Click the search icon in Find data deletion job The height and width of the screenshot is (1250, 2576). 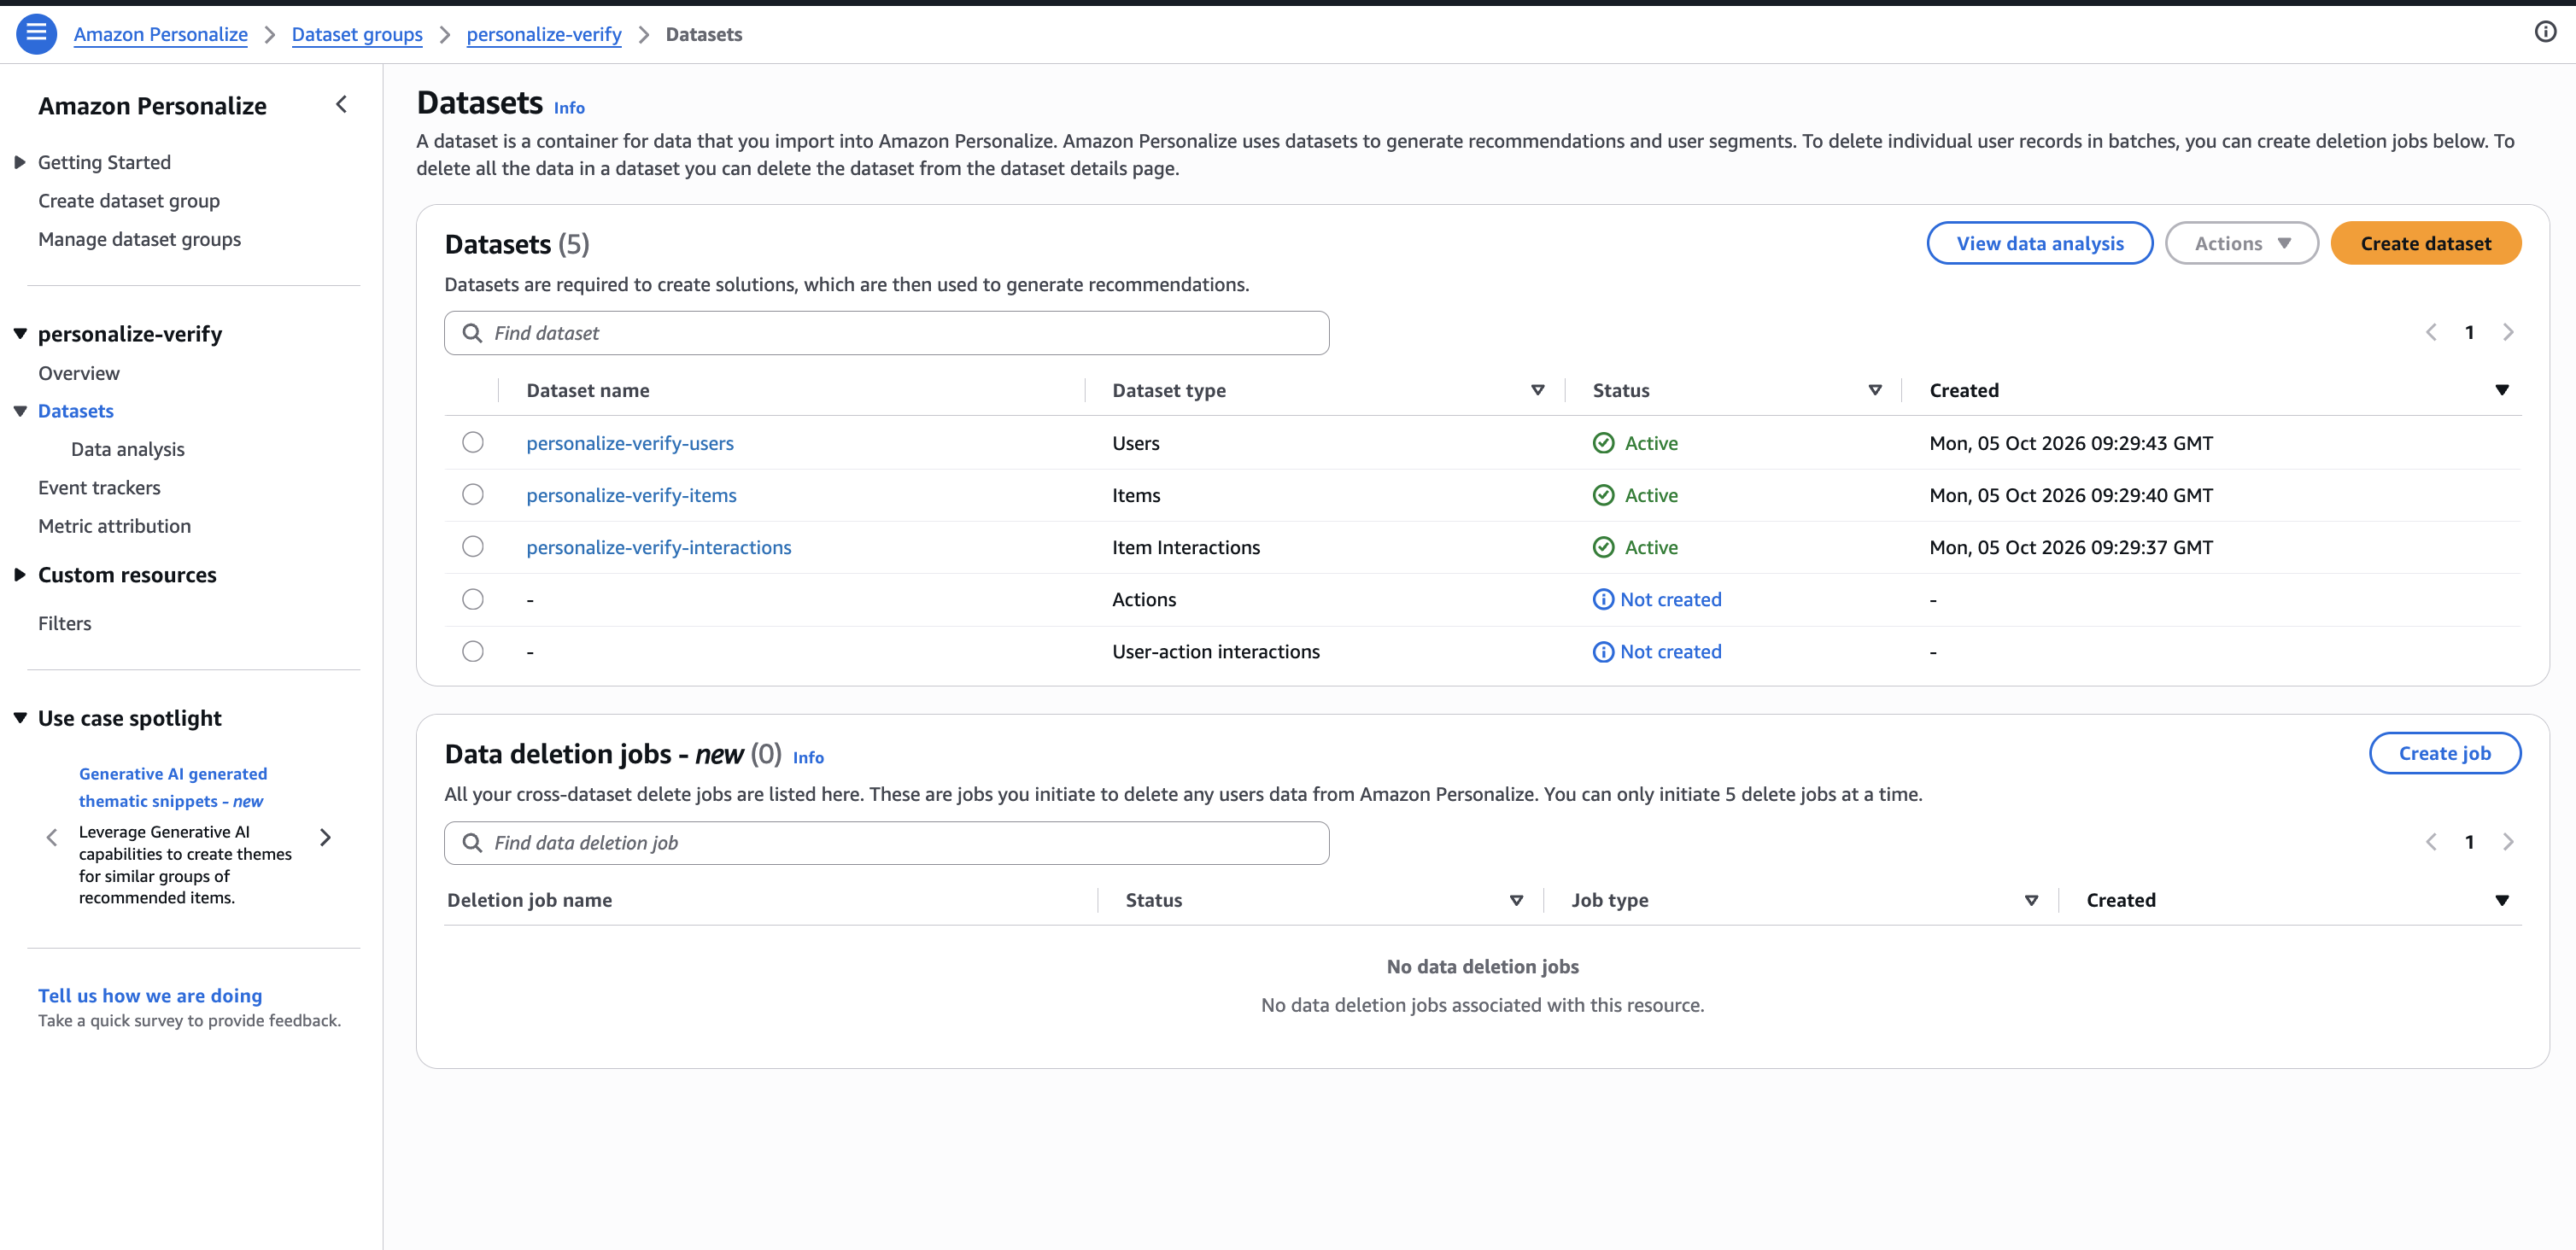click(x=472, y=843)
